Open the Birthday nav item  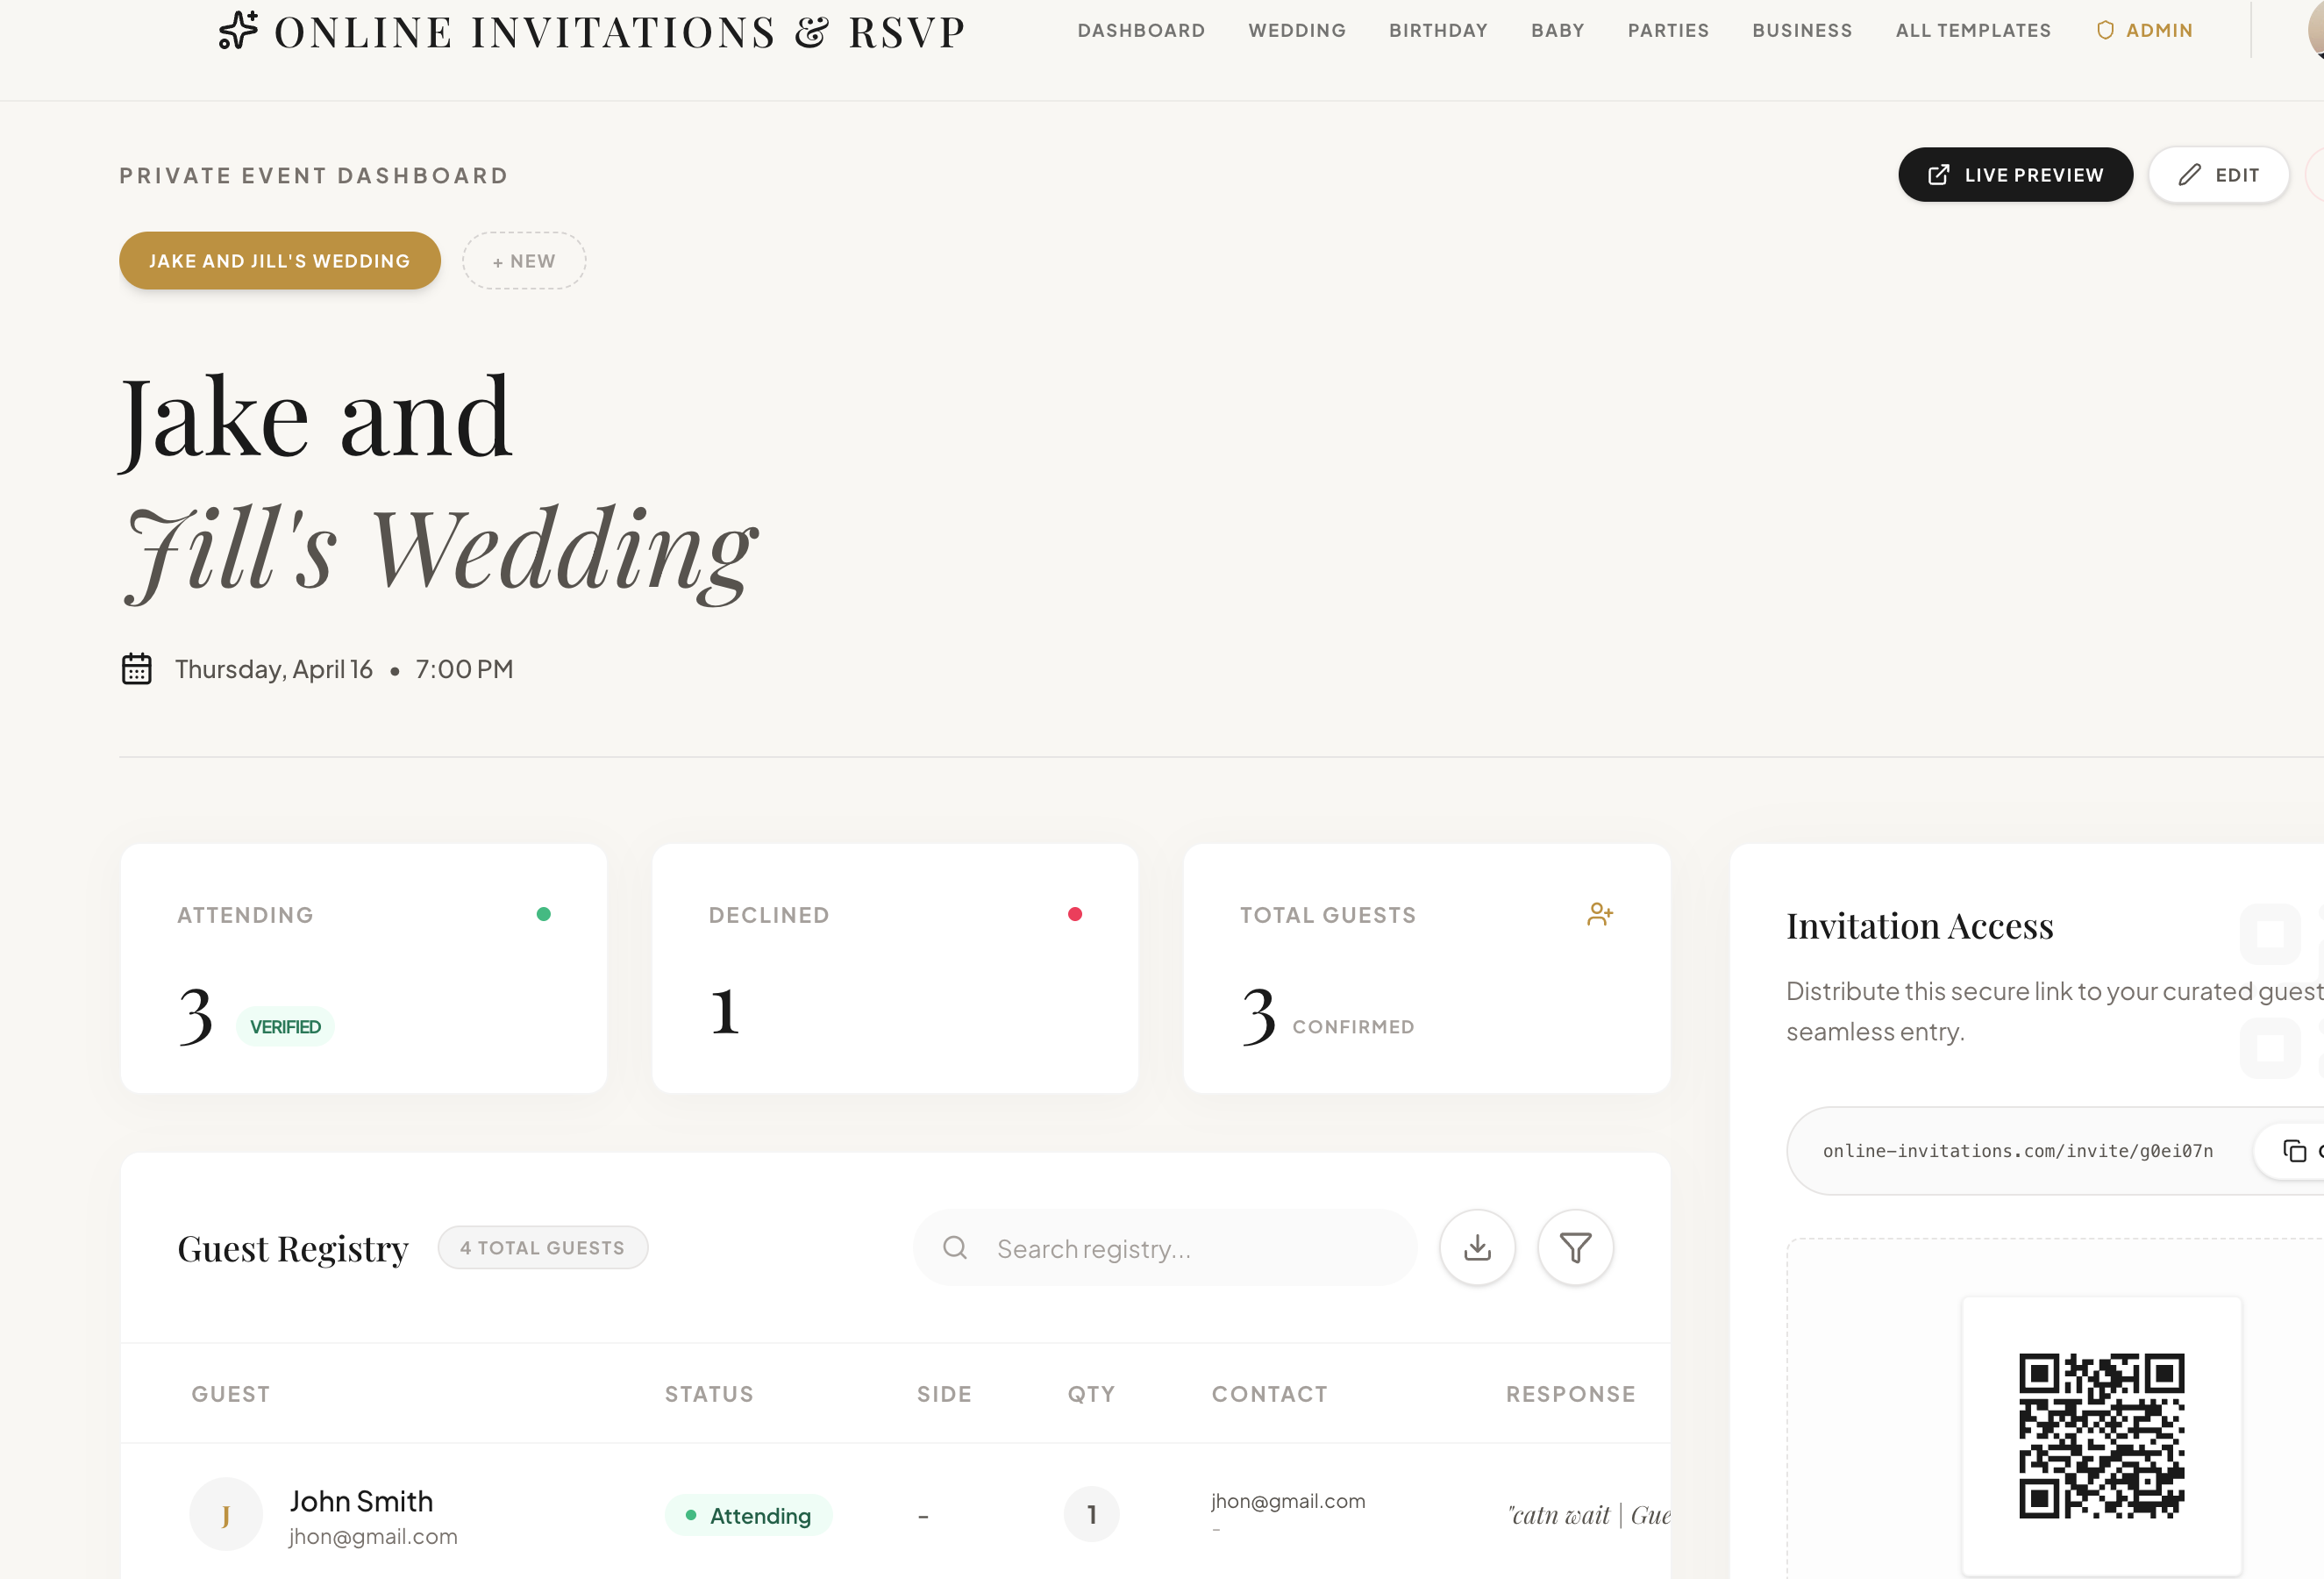point(1438,31)
